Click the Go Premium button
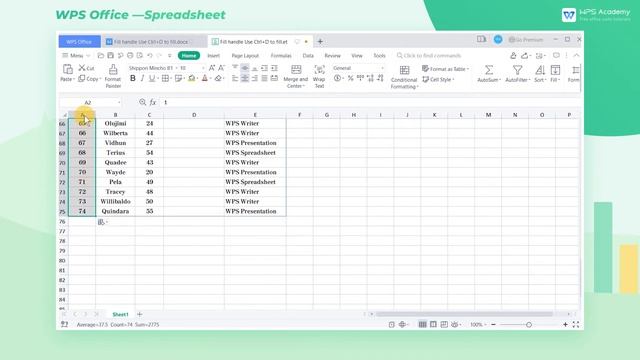The height and width of the screenshot is (360, 640). click(526, 40)
